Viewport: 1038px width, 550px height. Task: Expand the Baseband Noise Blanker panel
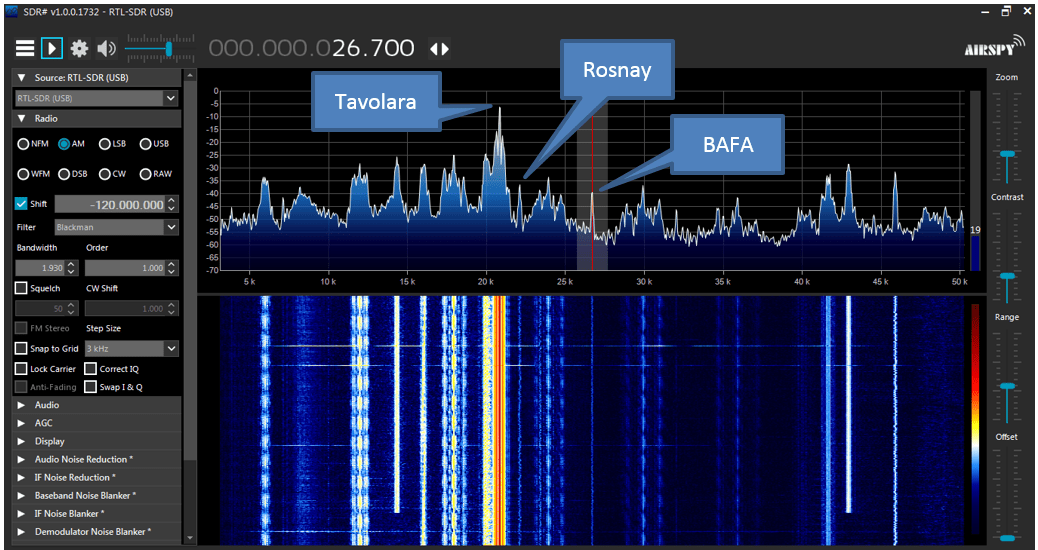tap(97, 495)
